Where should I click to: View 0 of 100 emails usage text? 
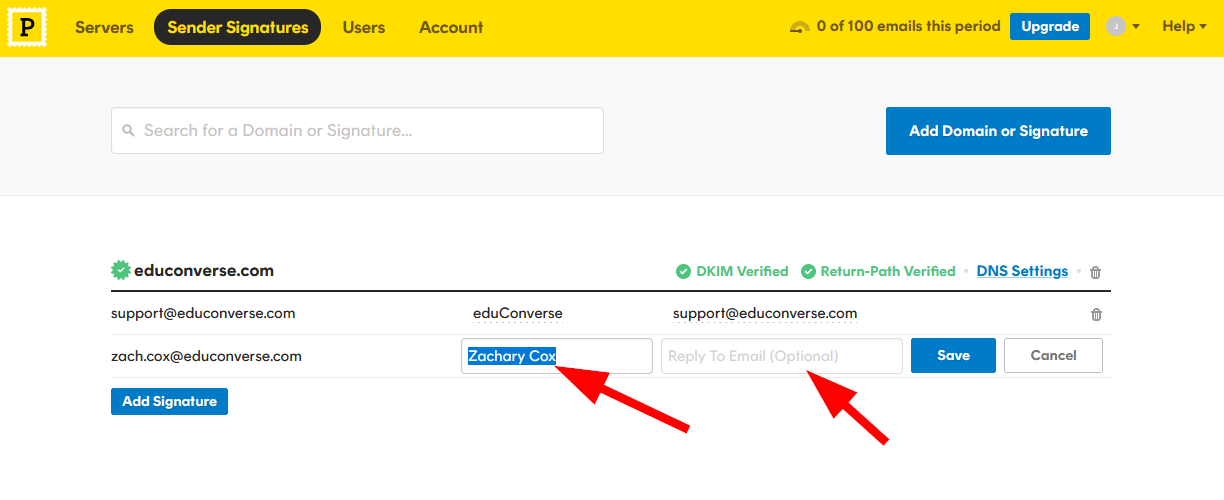(908, 26)
